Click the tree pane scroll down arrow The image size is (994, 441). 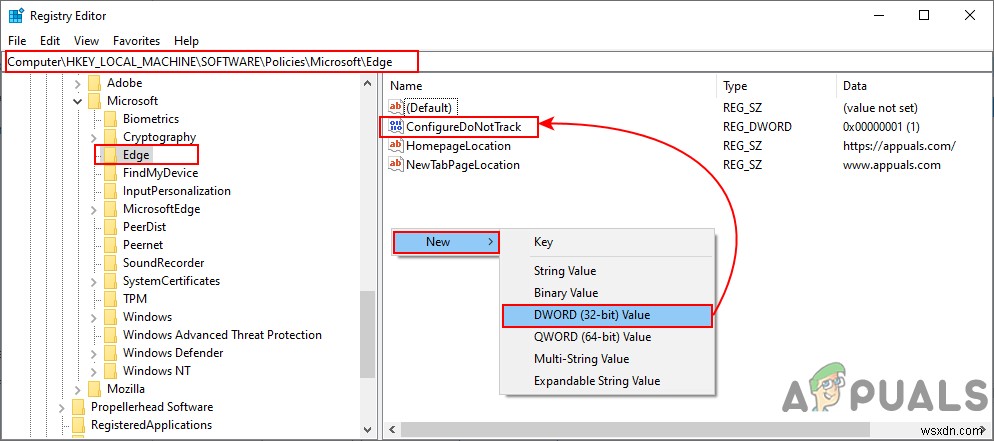point(368,429)
